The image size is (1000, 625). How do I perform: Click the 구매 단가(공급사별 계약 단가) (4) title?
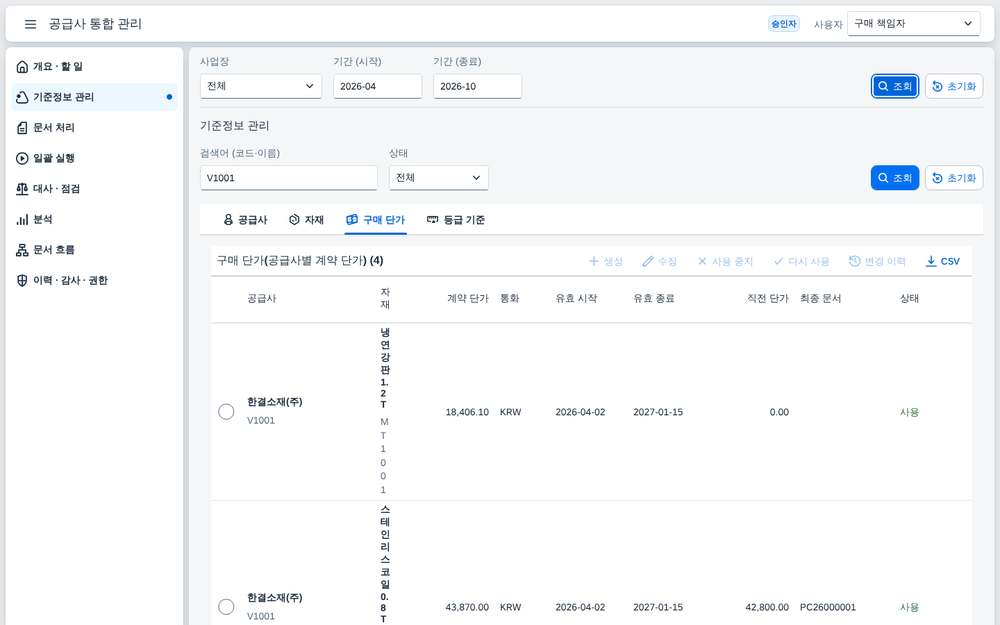(300, 261)
